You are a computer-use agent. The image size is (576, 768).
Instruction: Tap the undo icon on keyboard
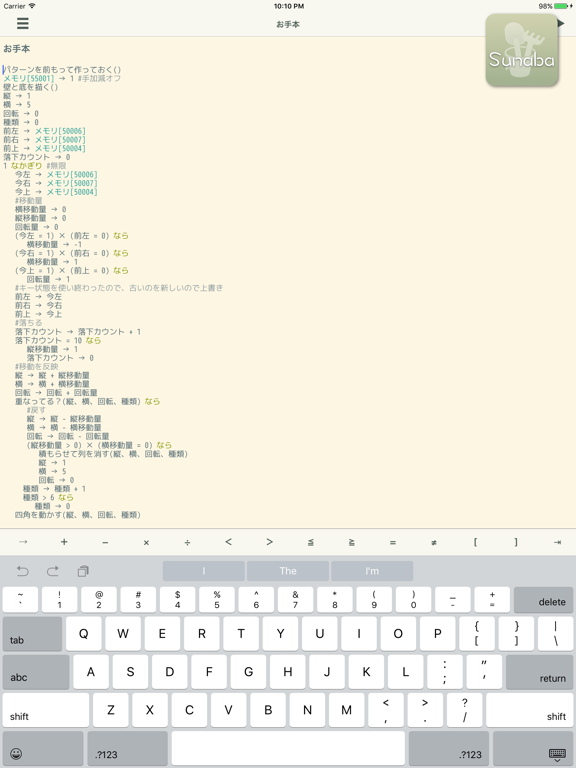pos(23,571)
